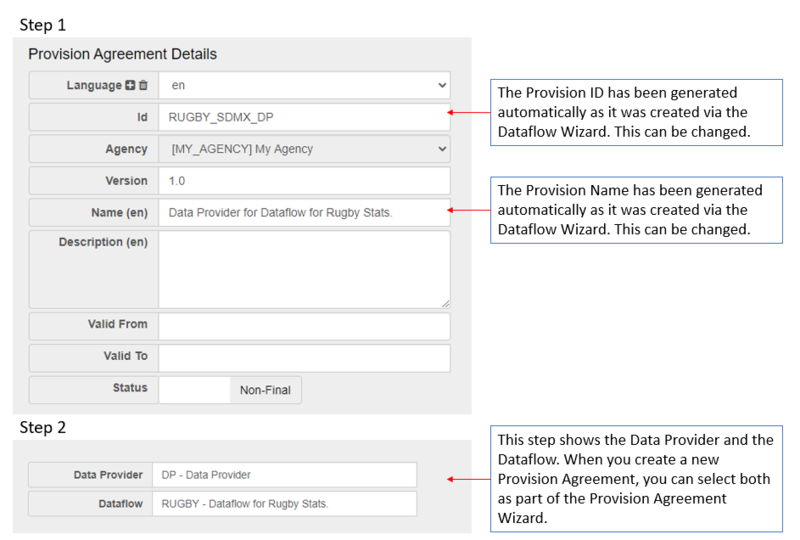
Task: Click the add language plus icon
Action: (130, 86)
